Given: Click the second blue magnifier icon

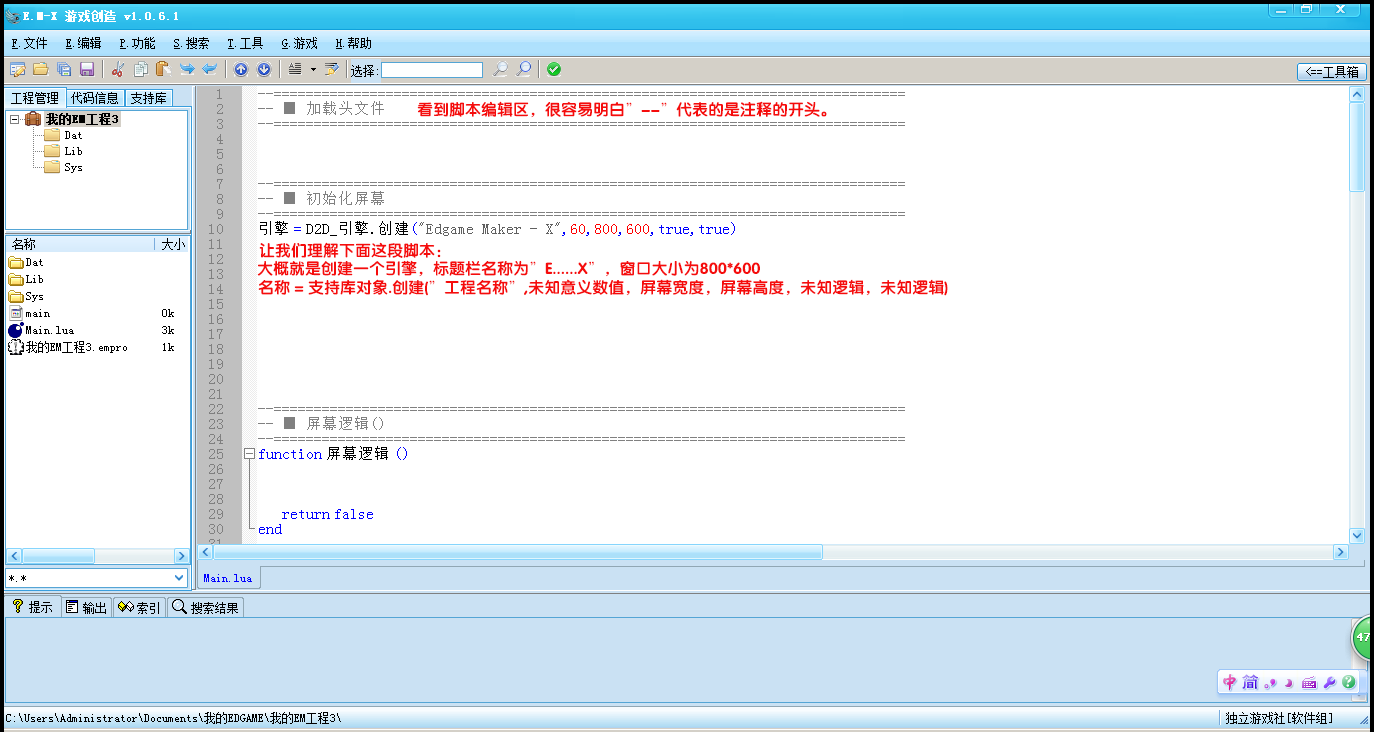Looking at the screenshot, I should click(524, 69).
